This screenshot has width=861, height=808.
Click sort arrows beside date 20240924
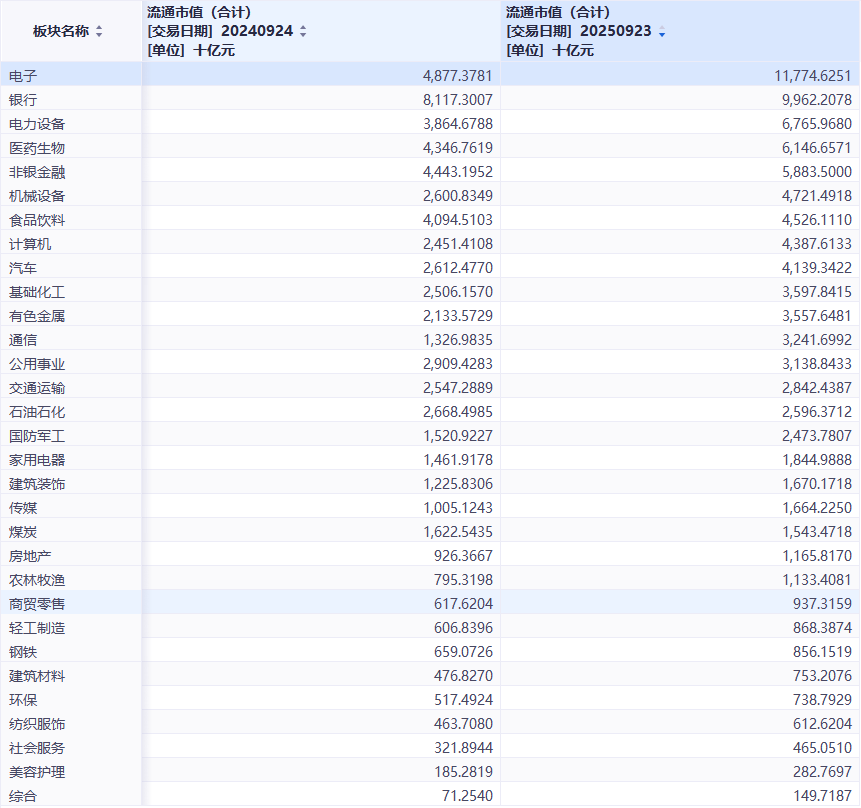tap(303, 32)
